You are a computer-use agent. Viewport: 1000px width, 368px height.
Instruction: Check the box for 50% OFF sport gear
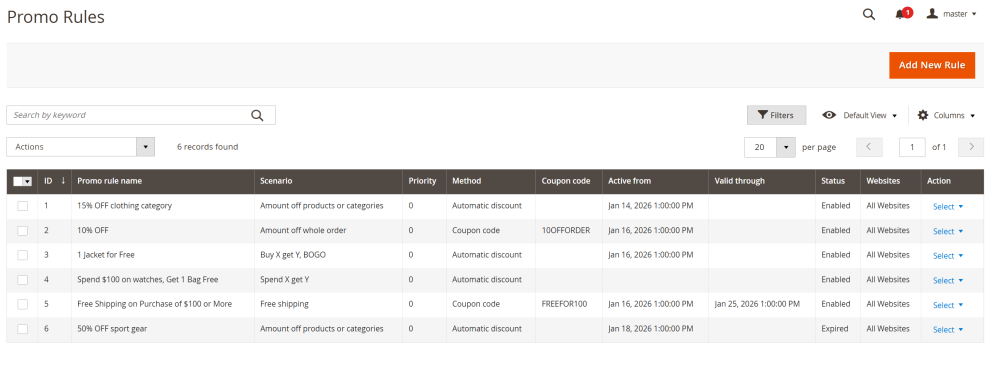pos(22,329)
